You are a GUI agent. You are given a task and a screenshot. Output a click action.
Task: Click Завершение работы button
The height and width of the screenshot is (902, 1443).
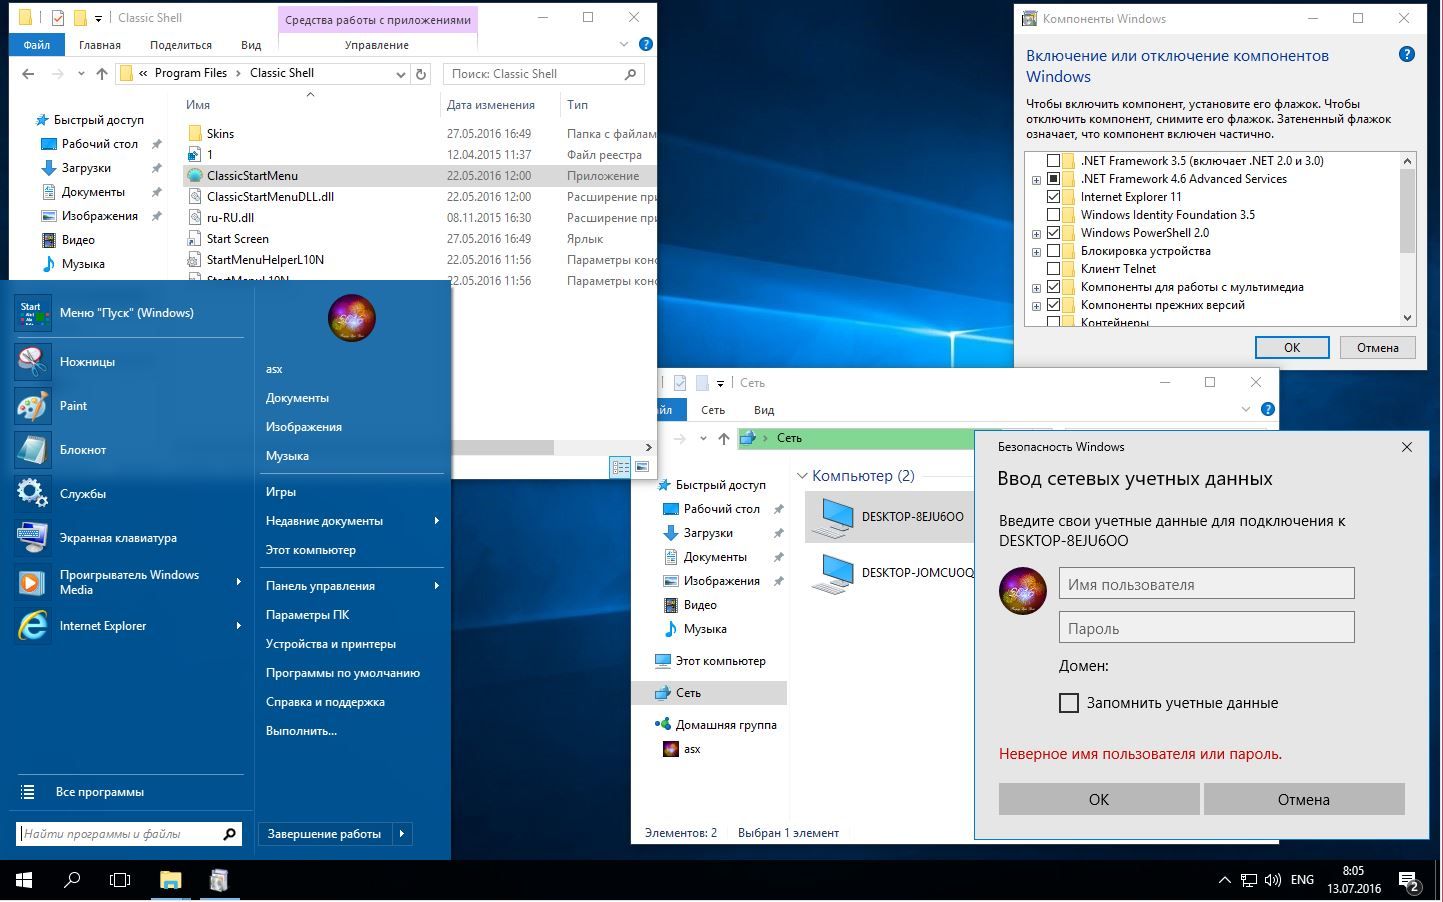[x=324, y=833]
